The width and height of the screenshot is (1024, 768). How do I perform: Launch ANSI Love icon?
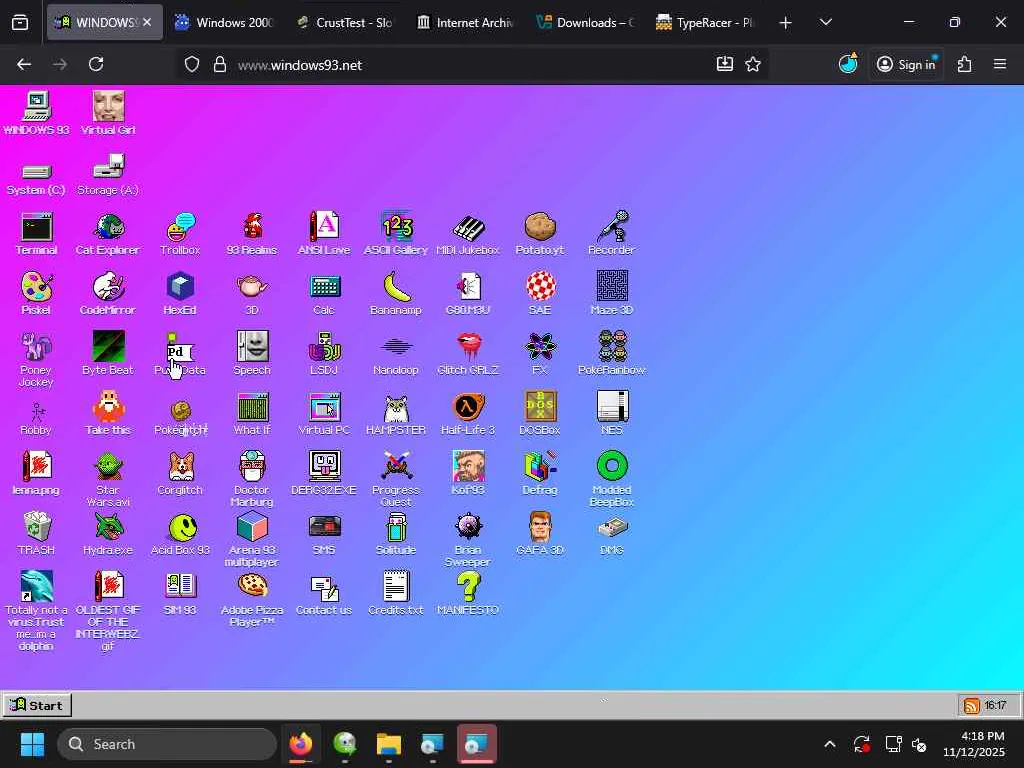click(x=324, y=234)
